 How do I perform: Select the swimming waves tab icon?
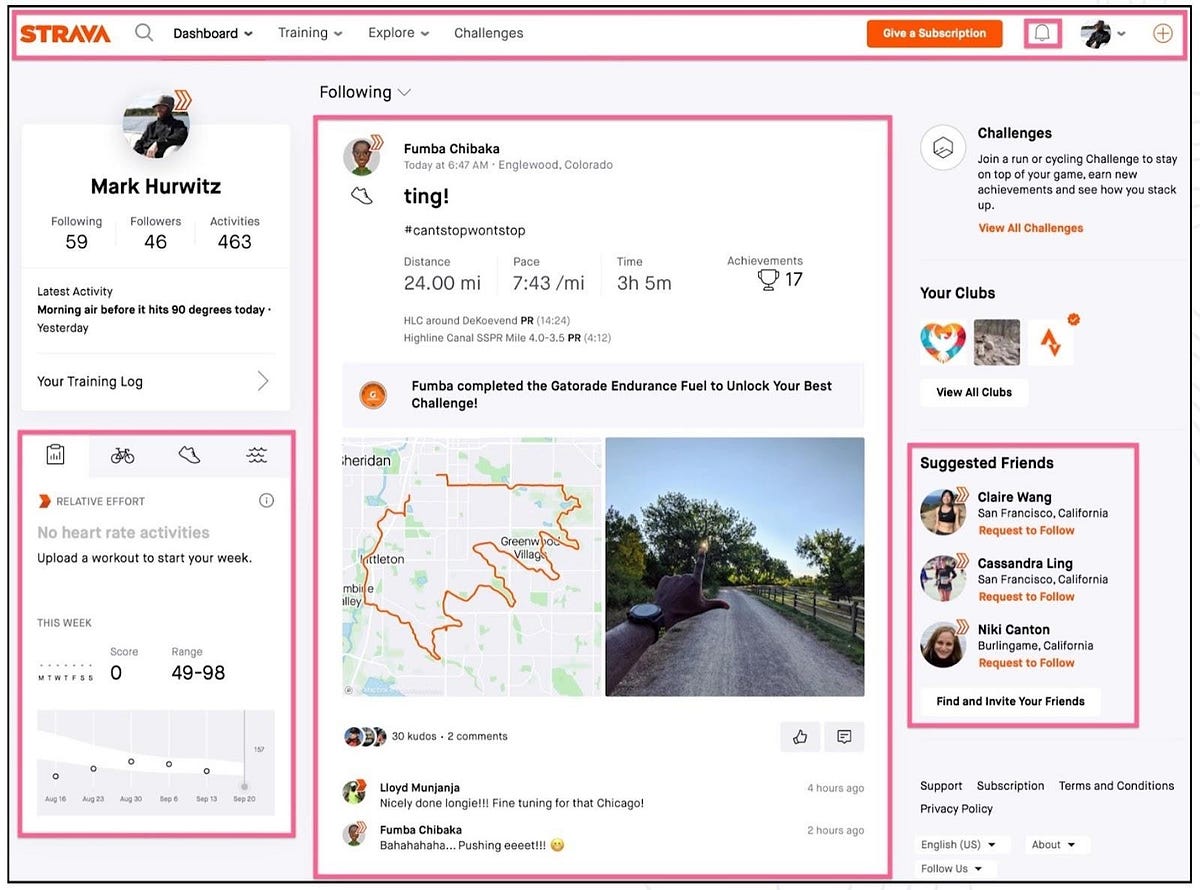pyautogui.click(x=257, y=455)
